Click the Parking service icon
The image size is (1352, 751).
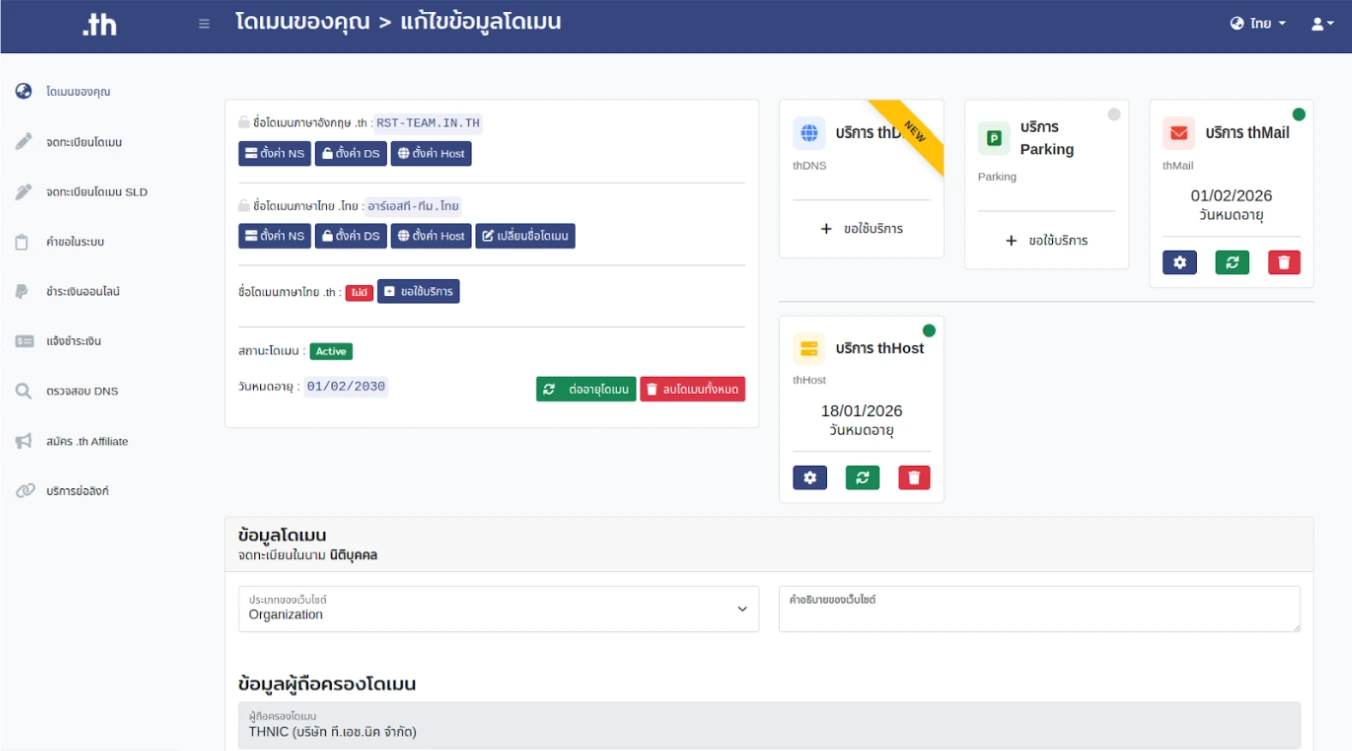click(993, 139)
